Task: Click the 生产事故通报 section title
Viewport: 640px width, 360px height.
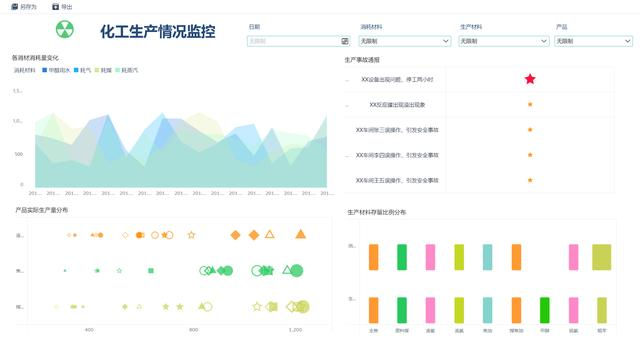Action: click(x=362, y=60)
